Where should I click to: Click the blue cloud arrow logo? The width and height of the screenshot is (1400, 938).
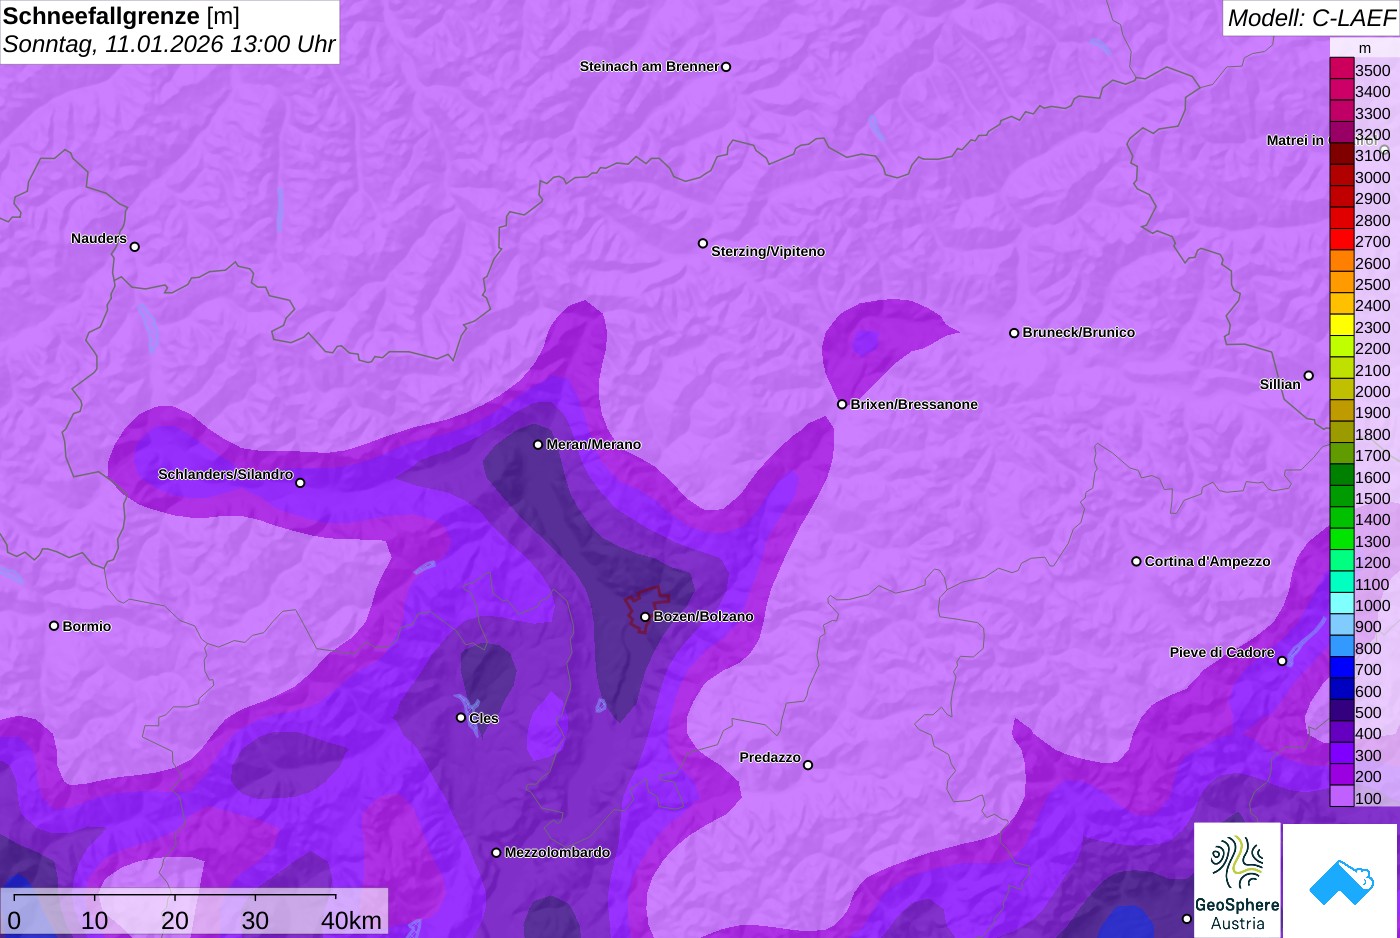coord(1341,880)
